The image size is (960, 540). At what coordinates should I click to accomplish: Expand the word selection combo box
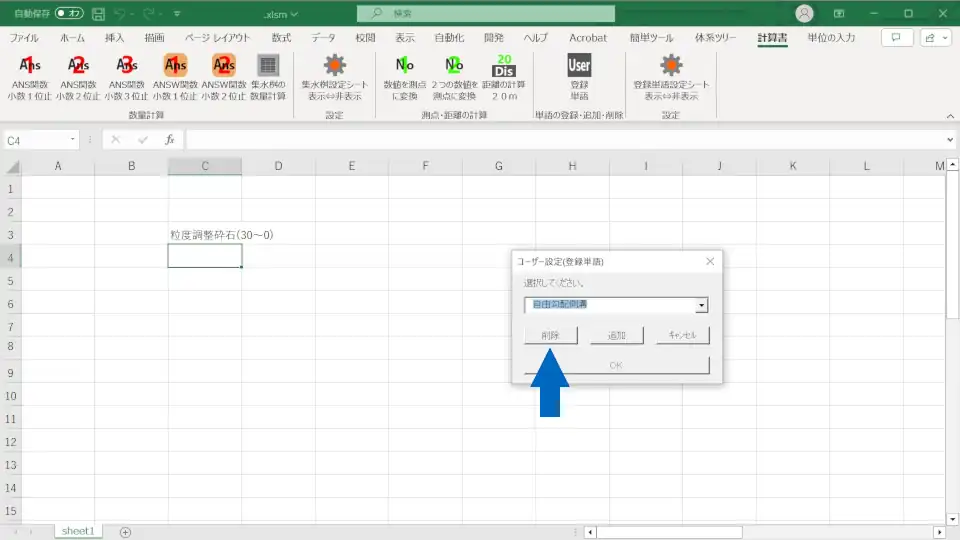[702, 306]
